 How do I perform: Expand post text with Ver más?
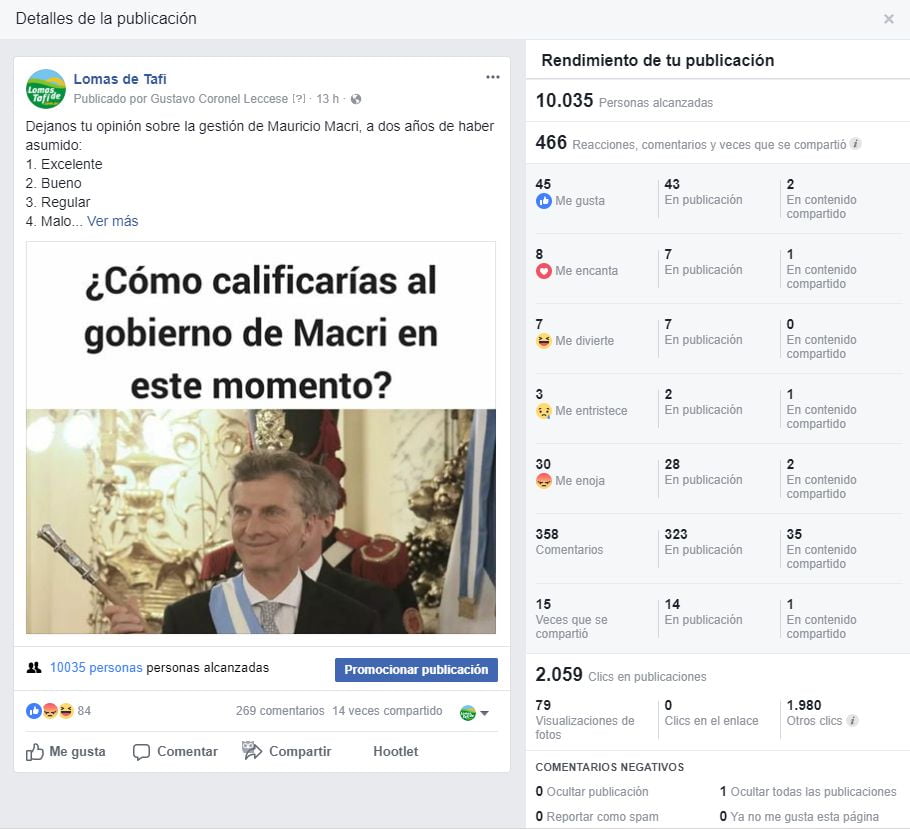pos(113,221)
